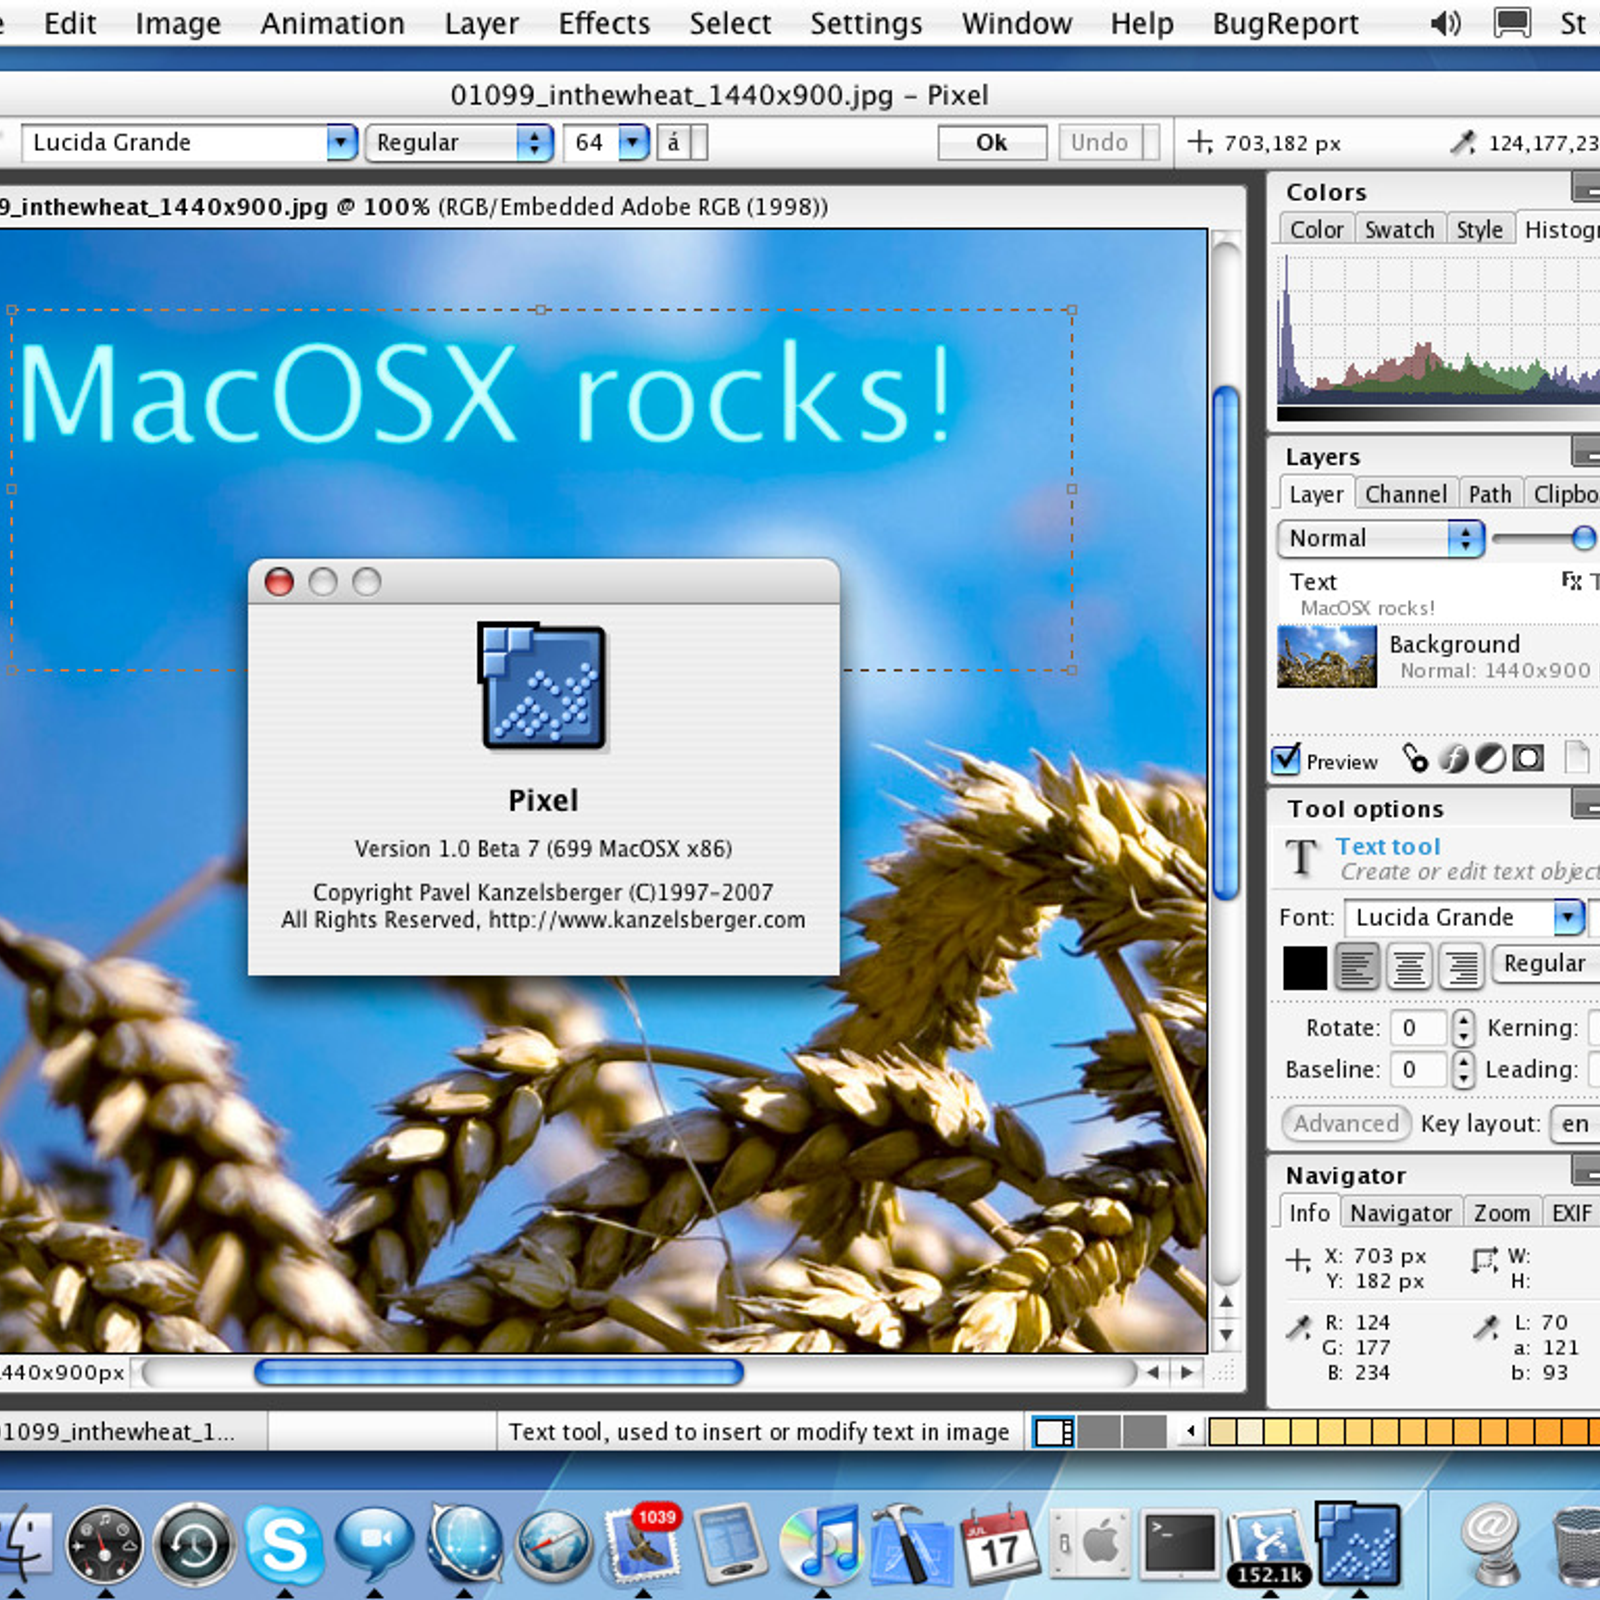Click the Text tool 'T' icon

(1301, 858)
